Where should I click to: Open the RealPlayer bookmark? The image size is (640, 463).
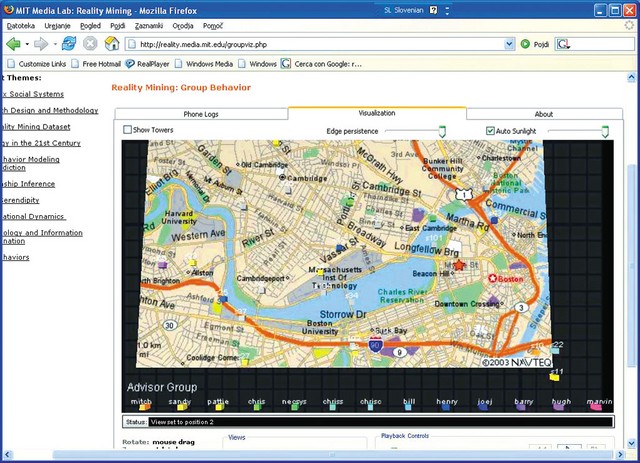tap(147, 64)
